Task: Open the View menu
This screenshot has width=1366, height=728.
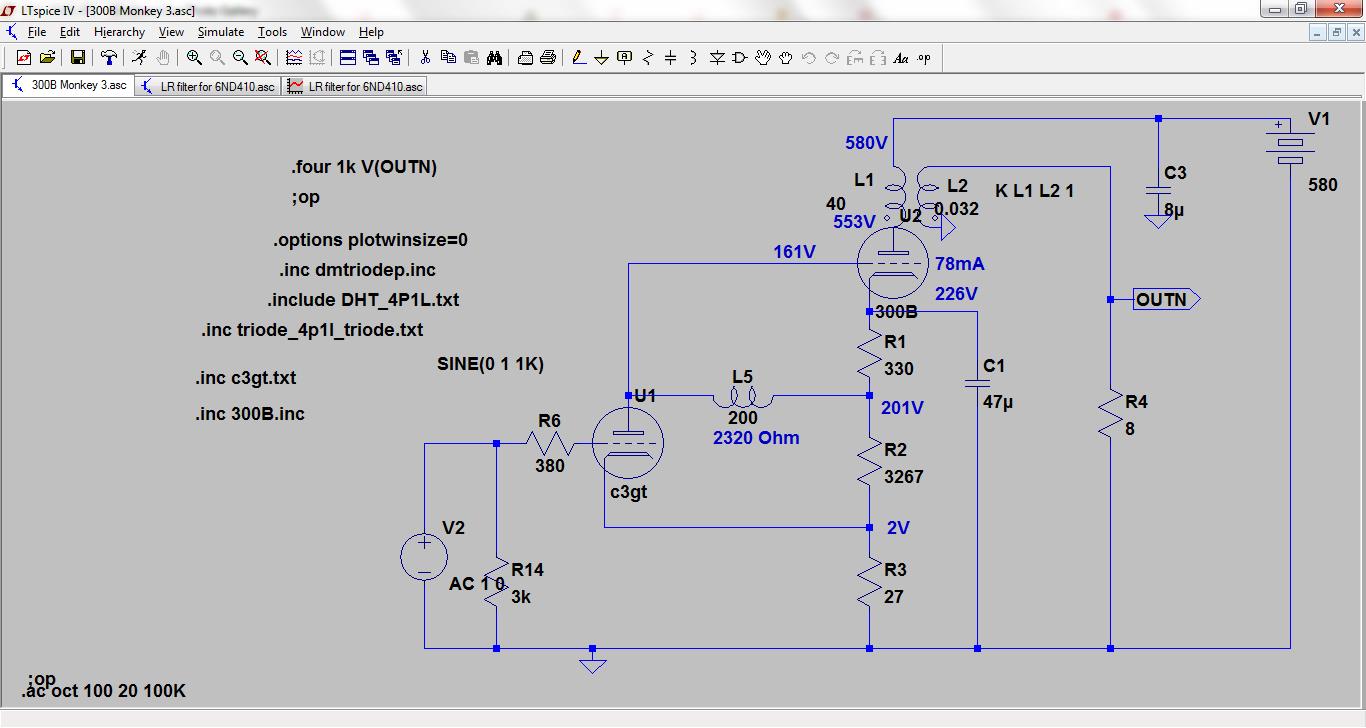Action: [x=171, y=32]
